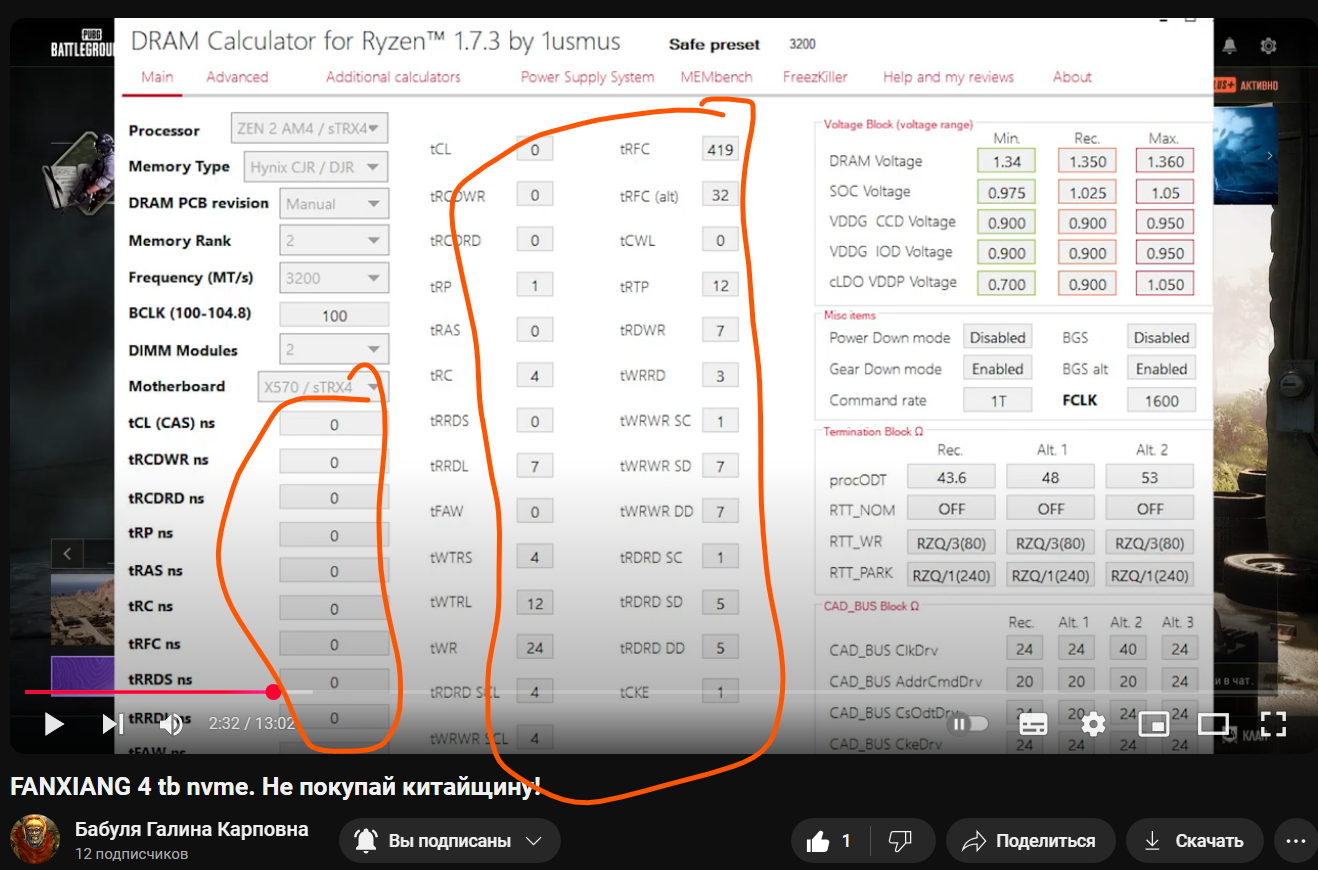
Task: Click the cLDO VDDP Voltage Max. value 1.050
Action: pos(1165,284)
